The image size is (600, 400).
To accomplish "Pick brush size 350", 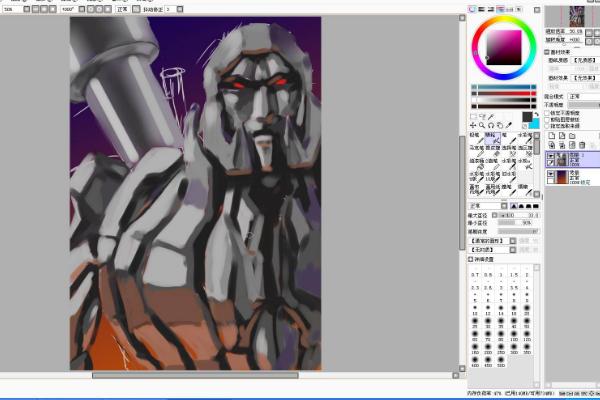I will (x=527, y=348).
